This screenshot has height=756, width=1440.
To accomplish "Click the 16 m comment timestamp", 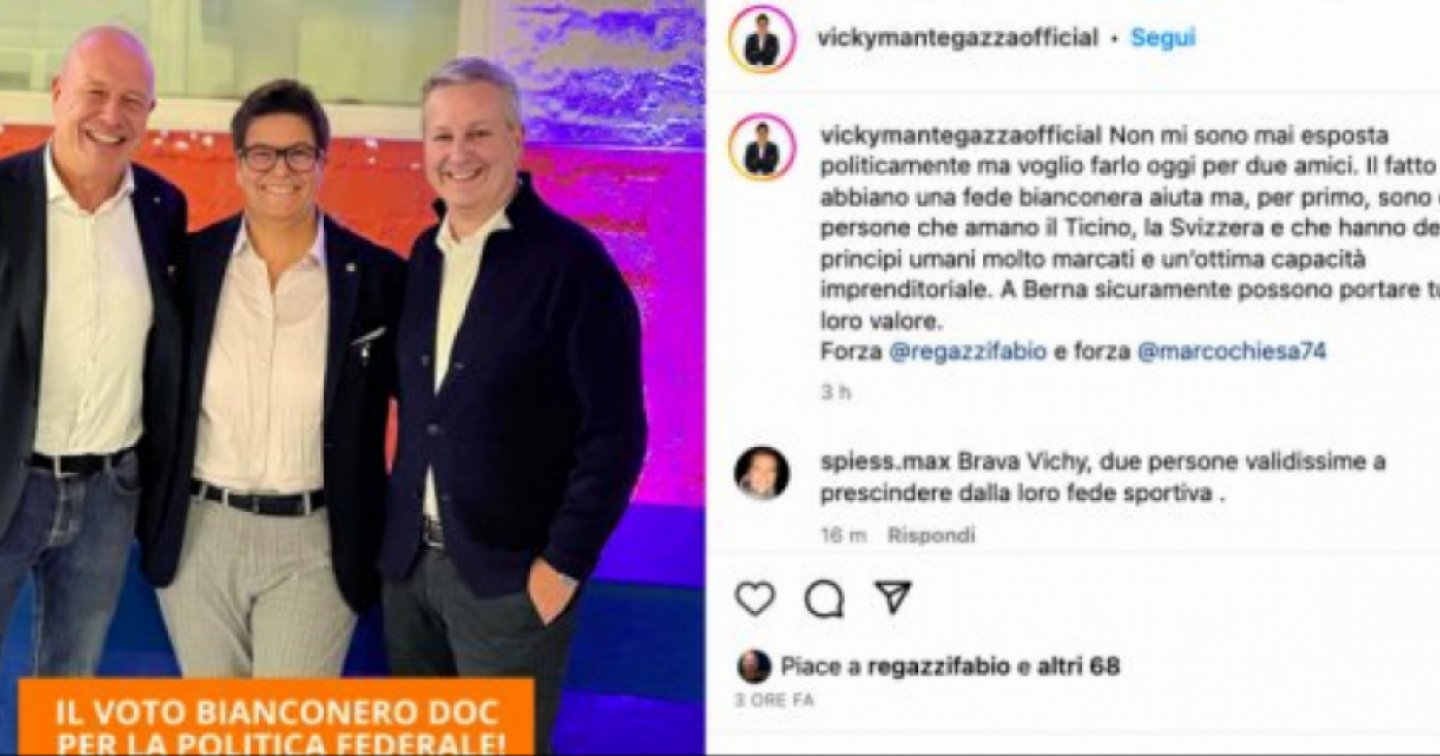I will 843,536.
